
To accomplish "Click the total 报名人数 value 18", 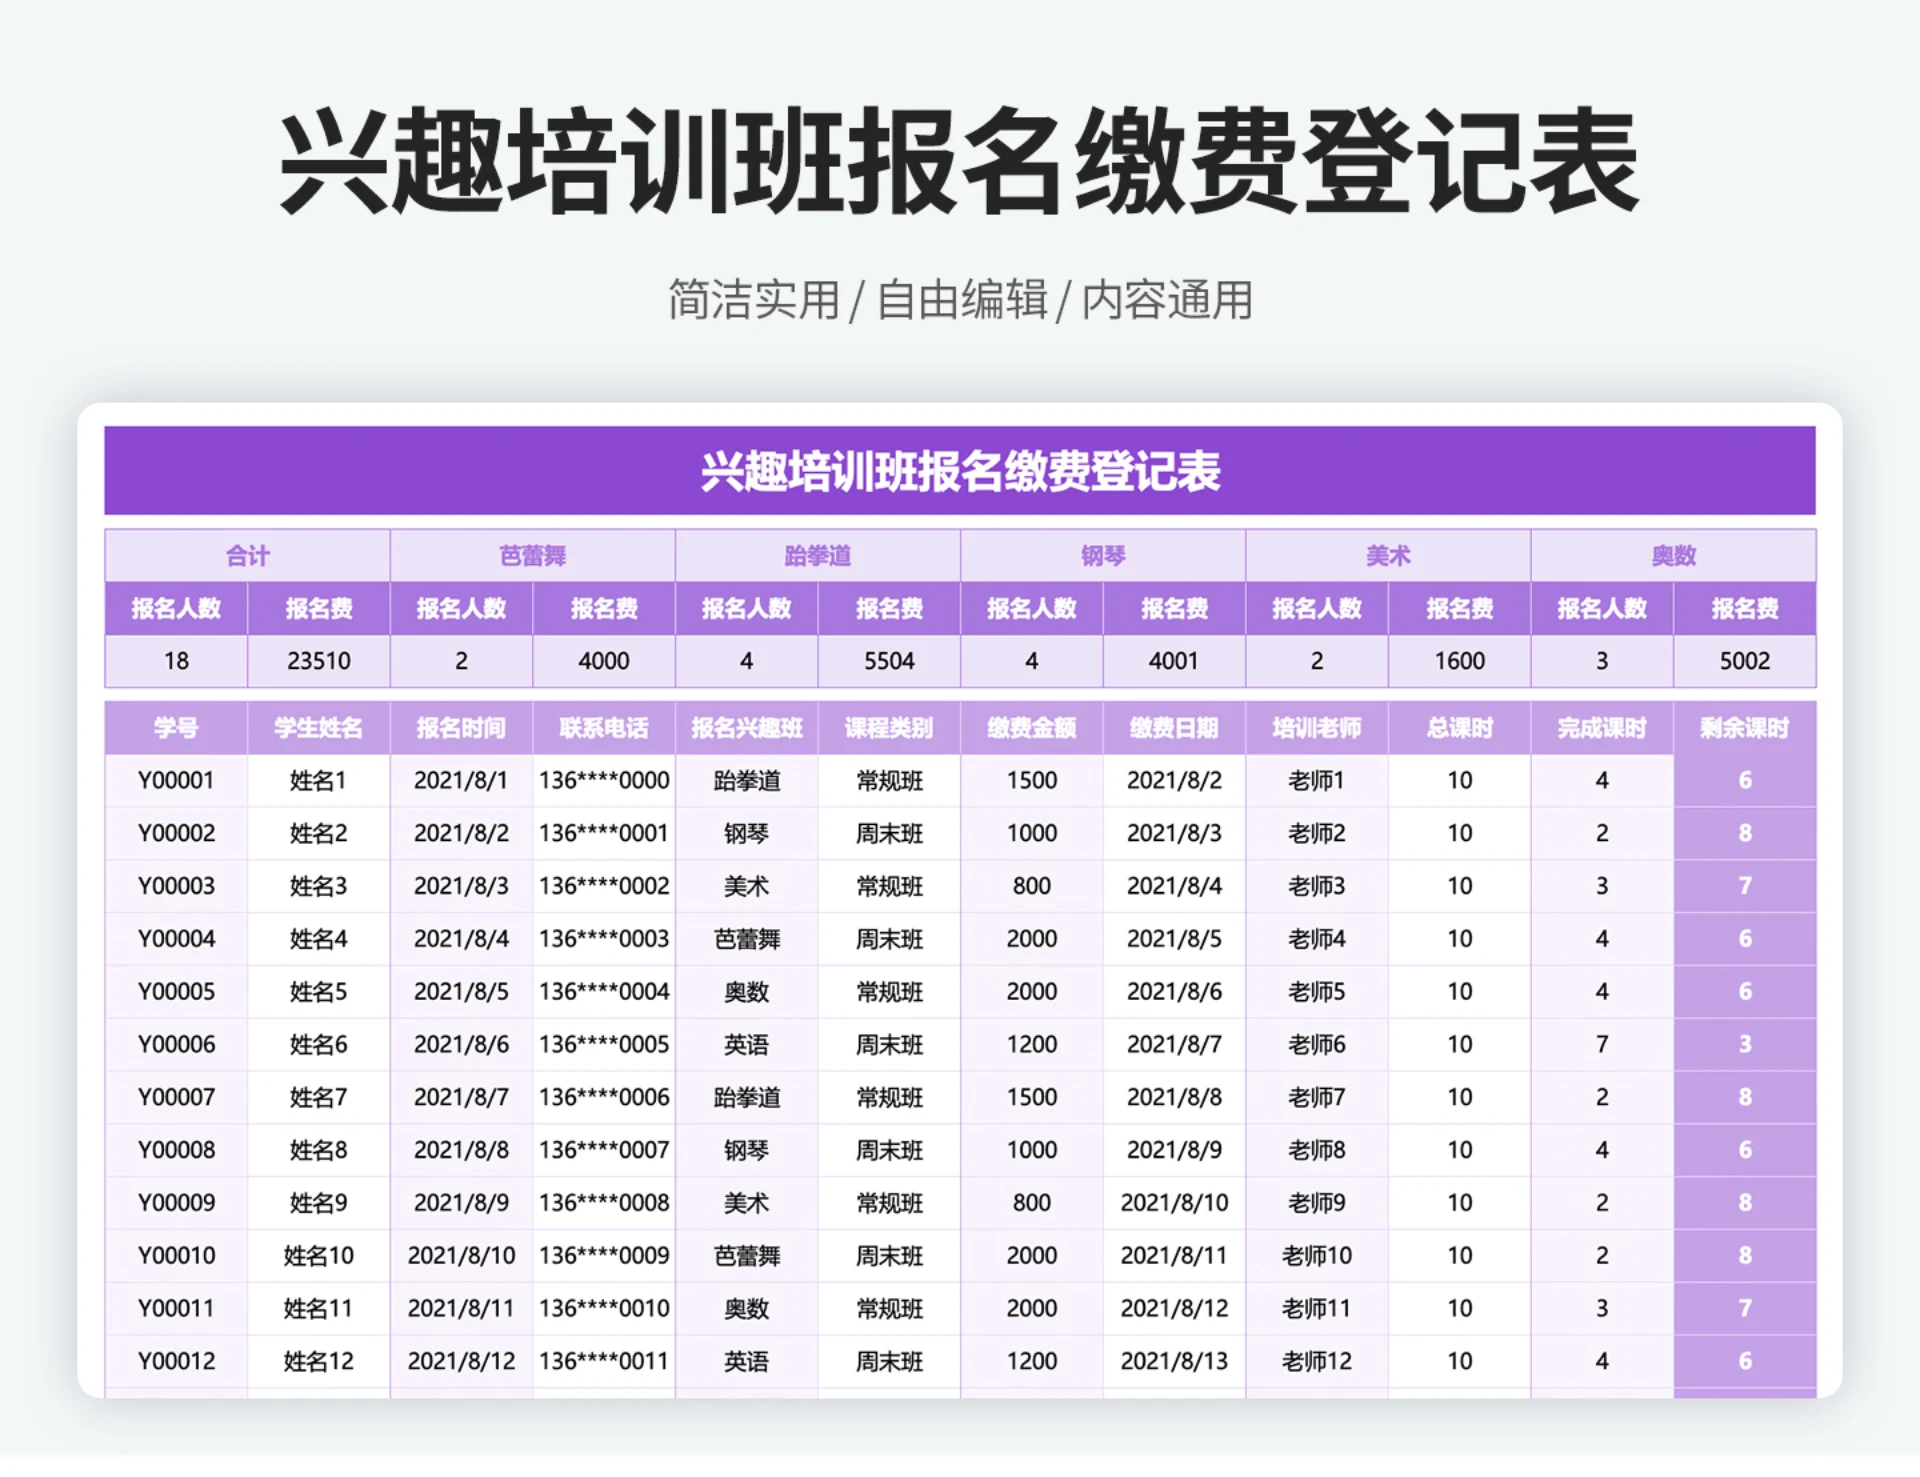I will coord(175,661).
